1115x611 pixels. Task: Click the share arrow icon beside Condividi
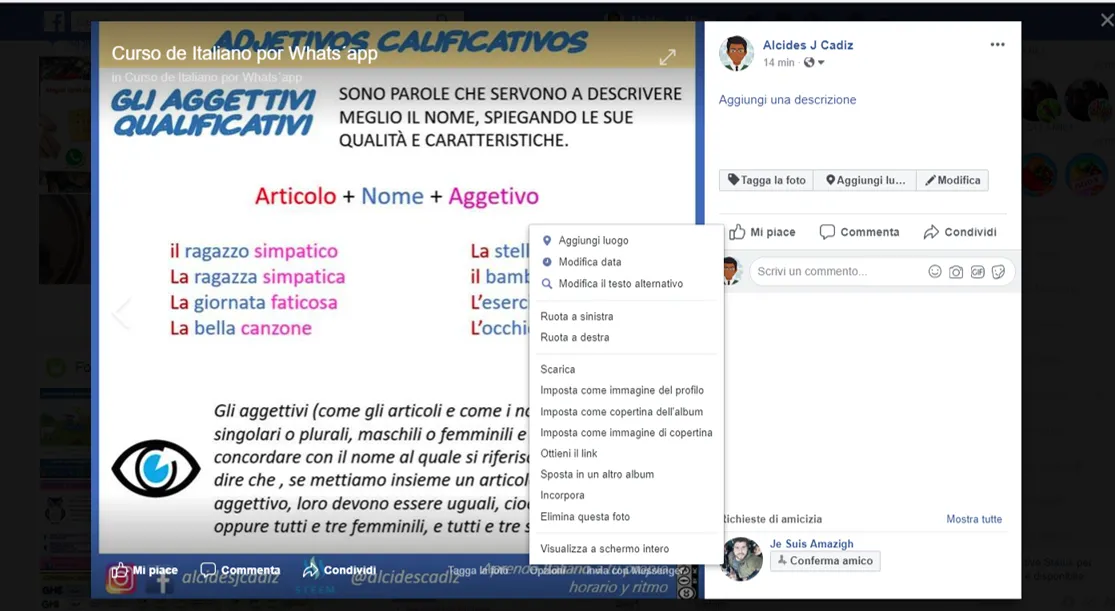(931, 232)
